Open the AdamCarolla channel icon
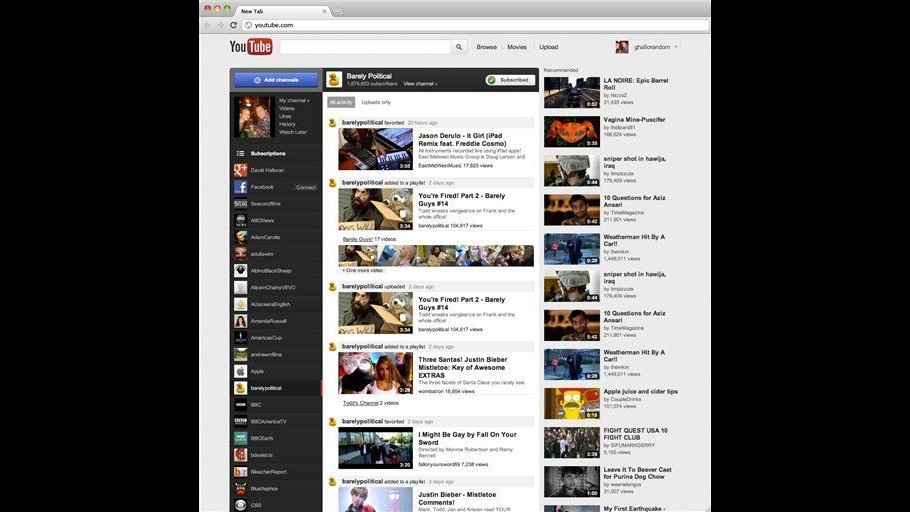910x512 pixels. [x=240, y=237]
